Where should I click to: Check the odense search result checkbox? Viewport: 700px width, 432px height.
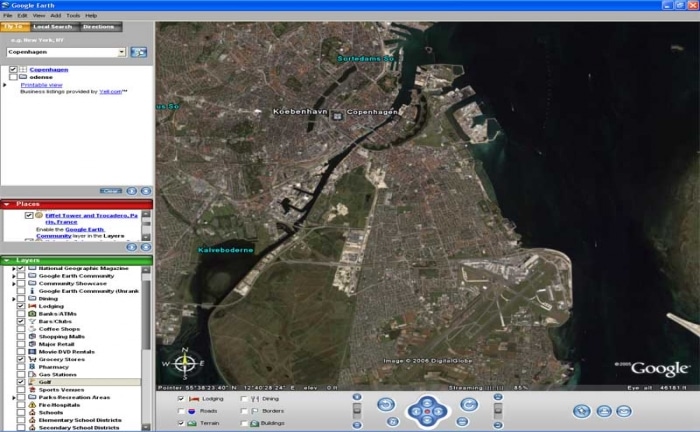pos(12,77)
